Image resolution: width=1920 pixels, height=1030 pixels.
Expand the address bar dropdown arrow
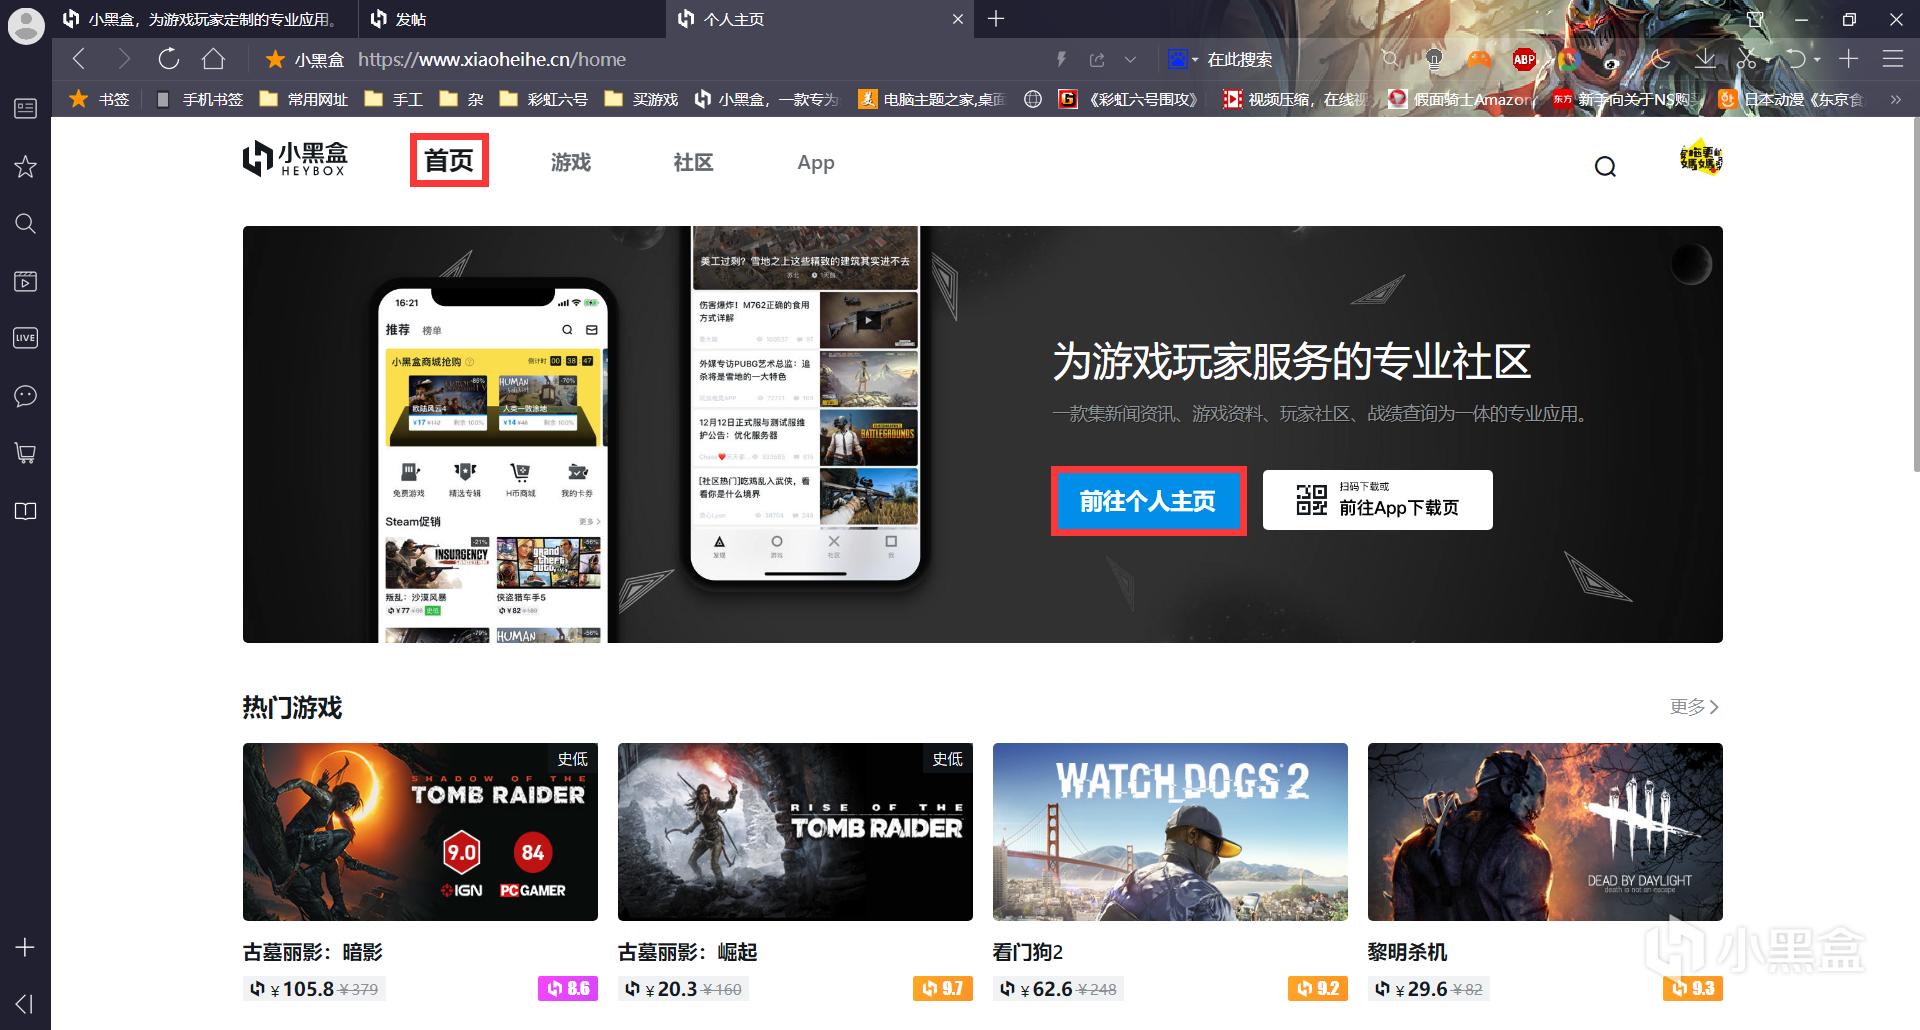[x=1130, y=60]
